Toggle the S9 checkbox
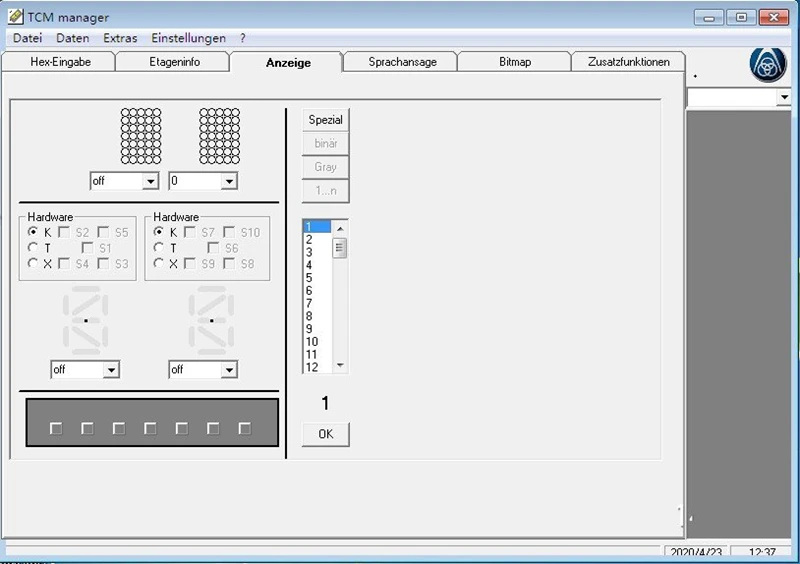Screen dimensions: 800x564 click(x=190, y=263)
